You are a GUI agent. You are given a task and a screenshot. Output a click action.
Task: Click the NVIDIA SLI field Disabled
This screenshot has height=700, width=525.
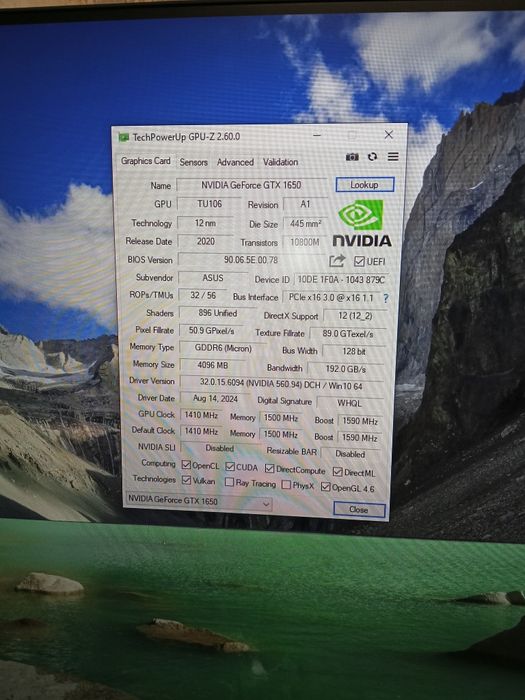(x=220, y=448)
